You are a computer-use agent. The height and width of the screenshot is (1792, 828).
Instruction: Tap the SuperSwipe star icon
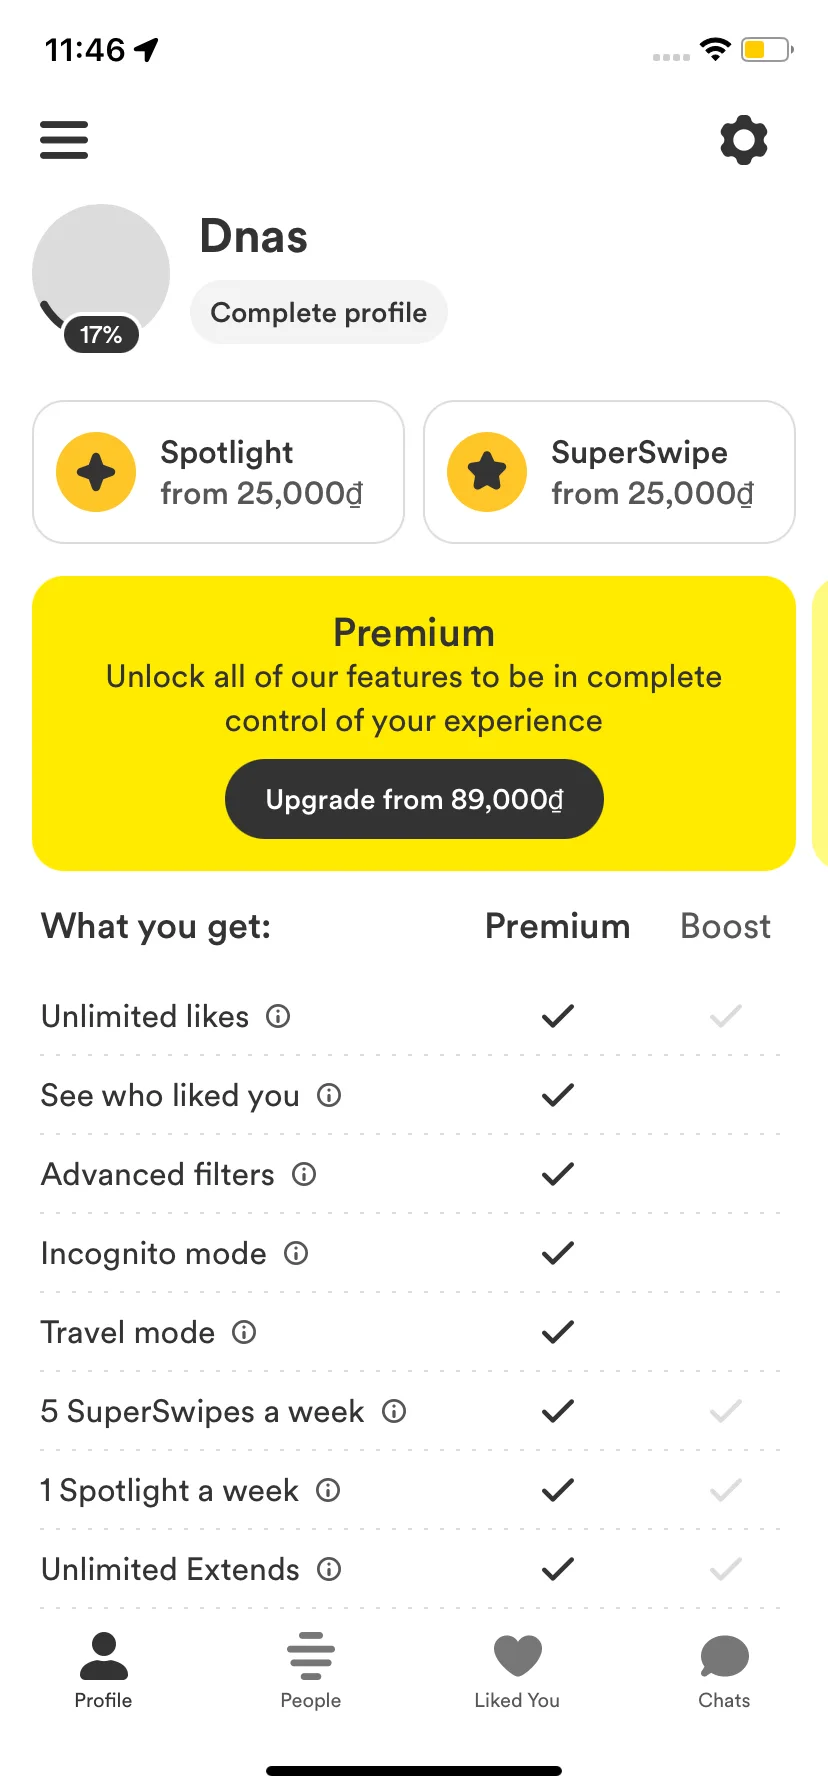487,472
